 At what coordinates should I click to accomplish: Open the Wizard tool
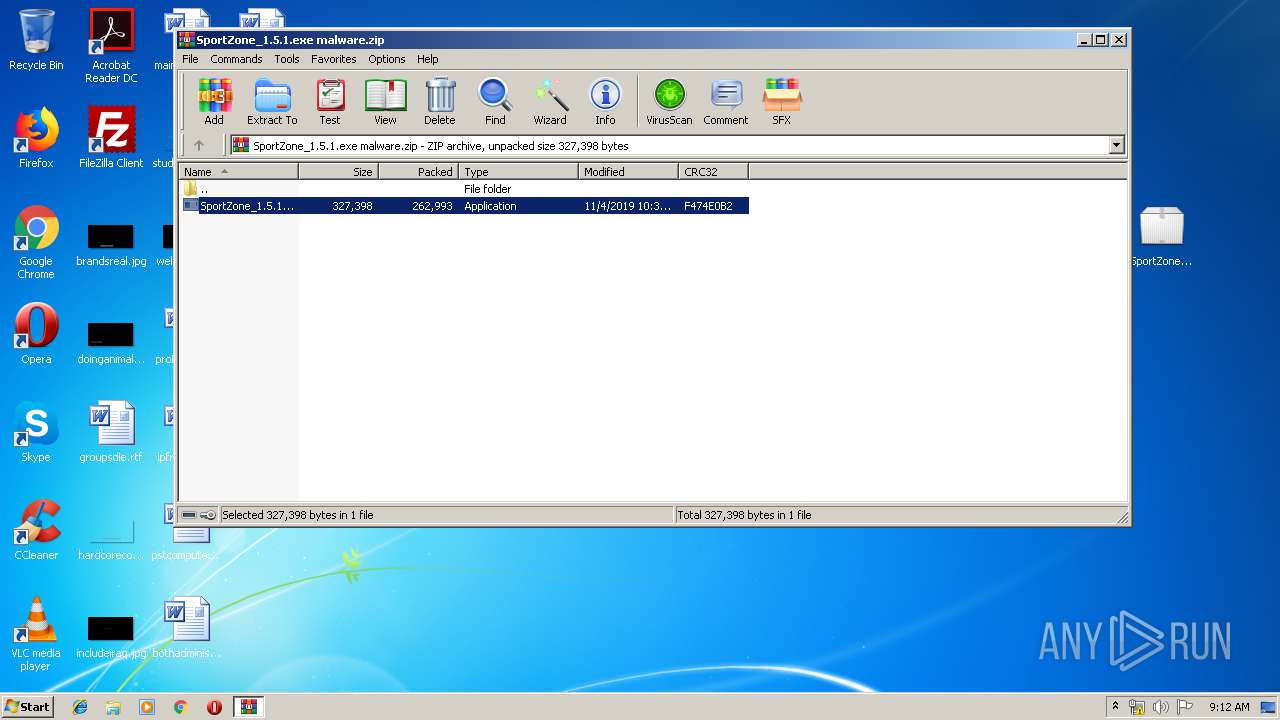point(550,102)
